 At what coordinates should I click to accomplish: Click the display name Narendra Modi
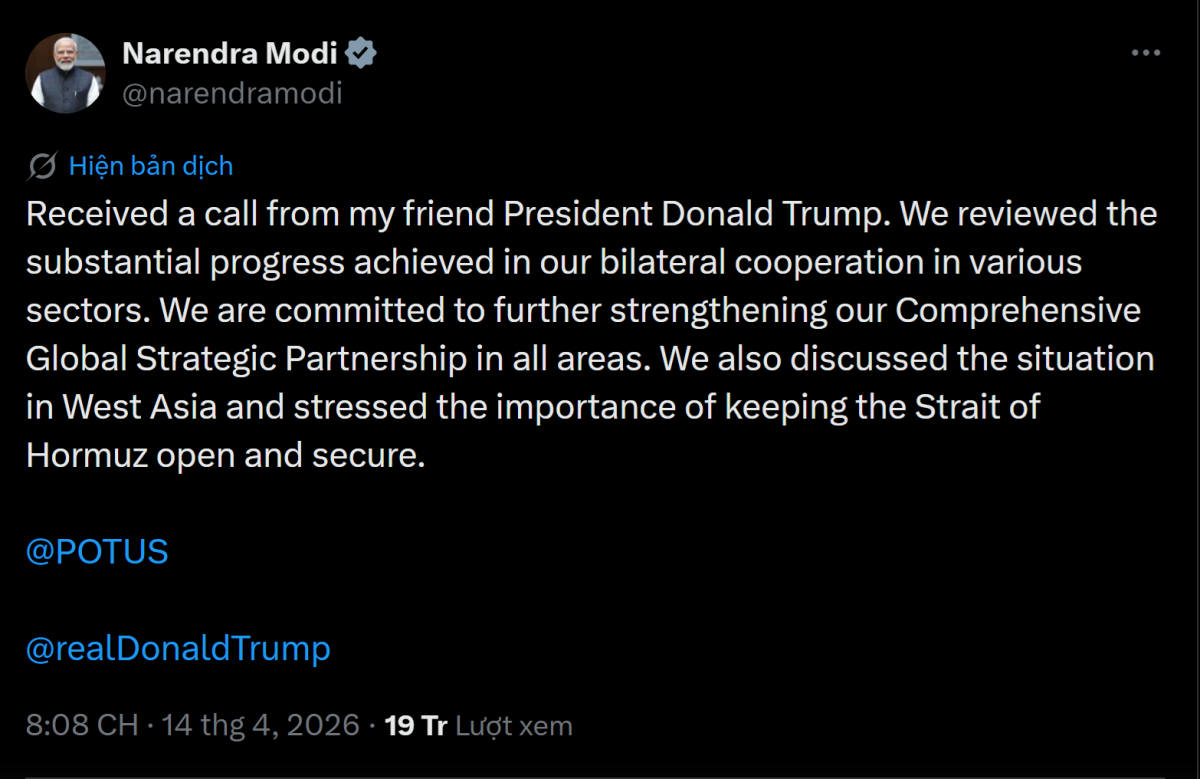click(230, 53)
